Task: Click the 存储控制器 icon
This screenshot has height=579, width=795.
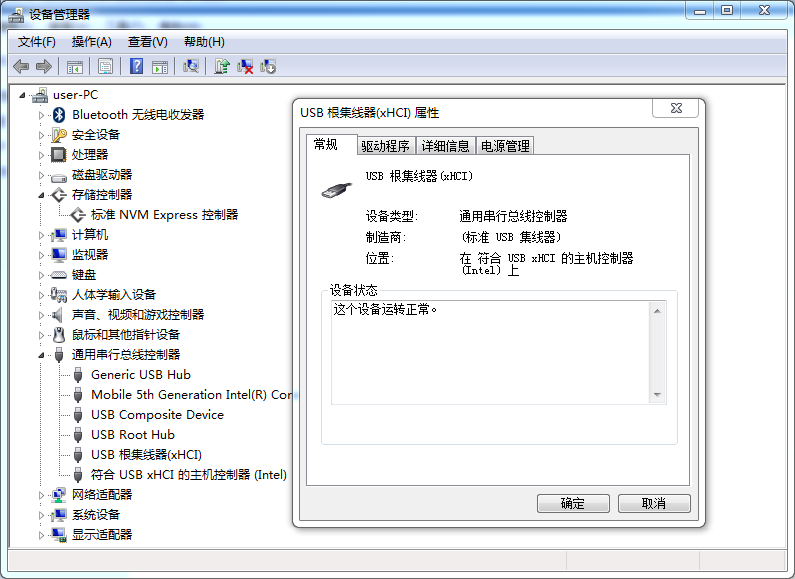Action: (59, 195)
